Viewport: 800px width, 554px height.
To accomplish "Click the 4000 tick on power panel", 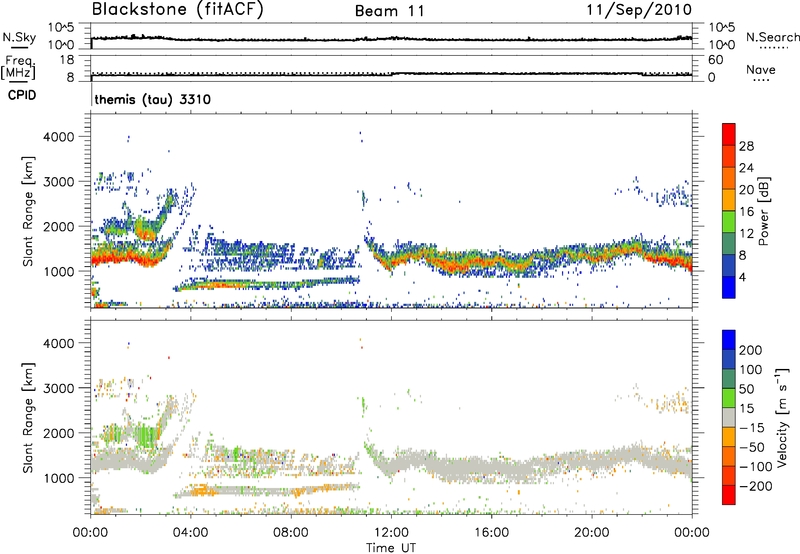I will (x=58, y=137).
